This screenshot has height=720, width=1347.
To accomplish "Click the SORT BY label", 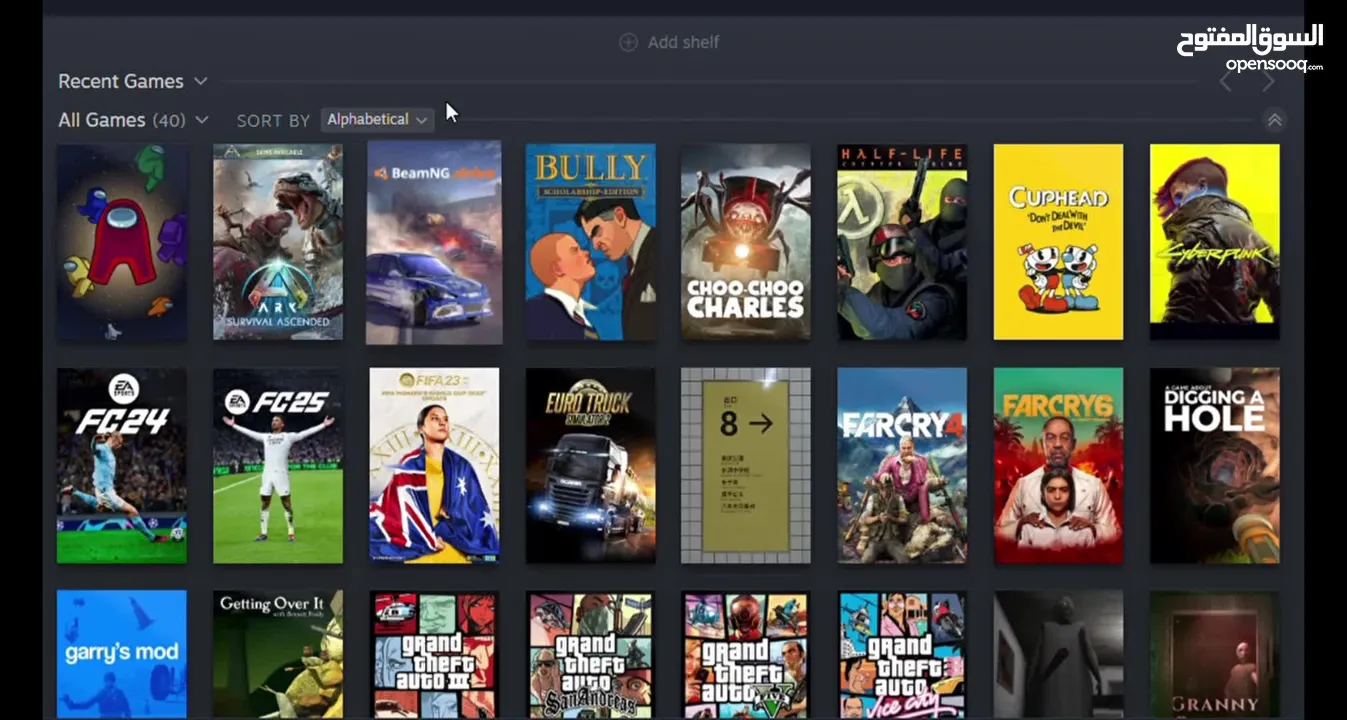I will [273, 120].
